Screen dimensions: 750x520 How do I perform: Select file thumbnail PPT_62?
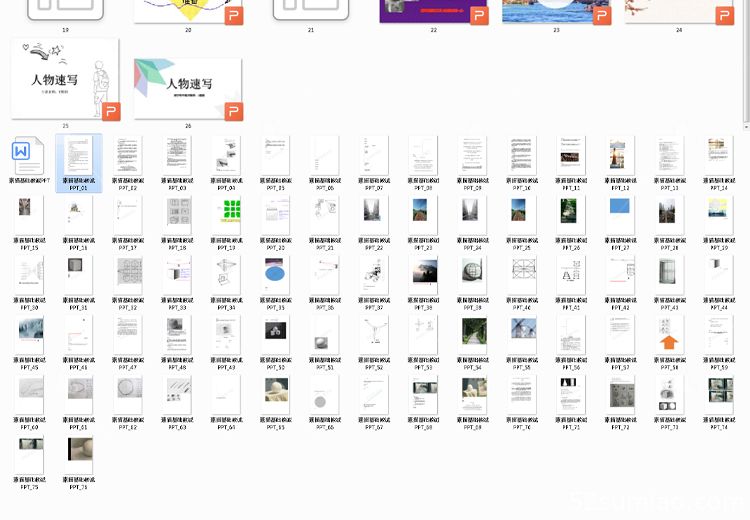click(x=128, y=395)
